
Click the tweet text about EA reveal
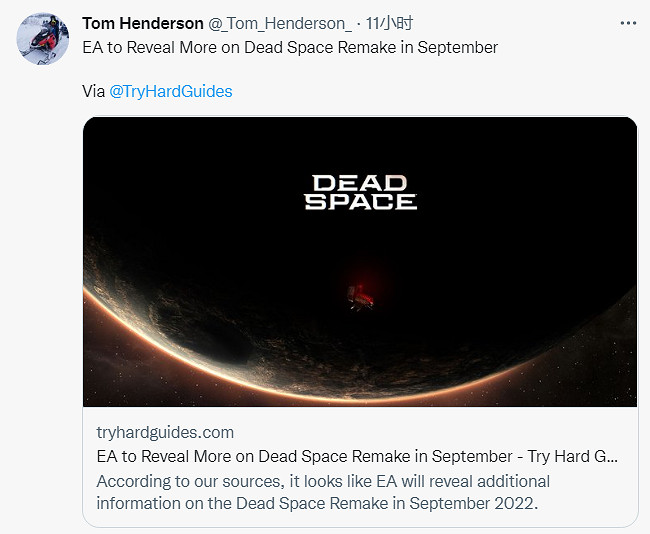coord(290,47)
